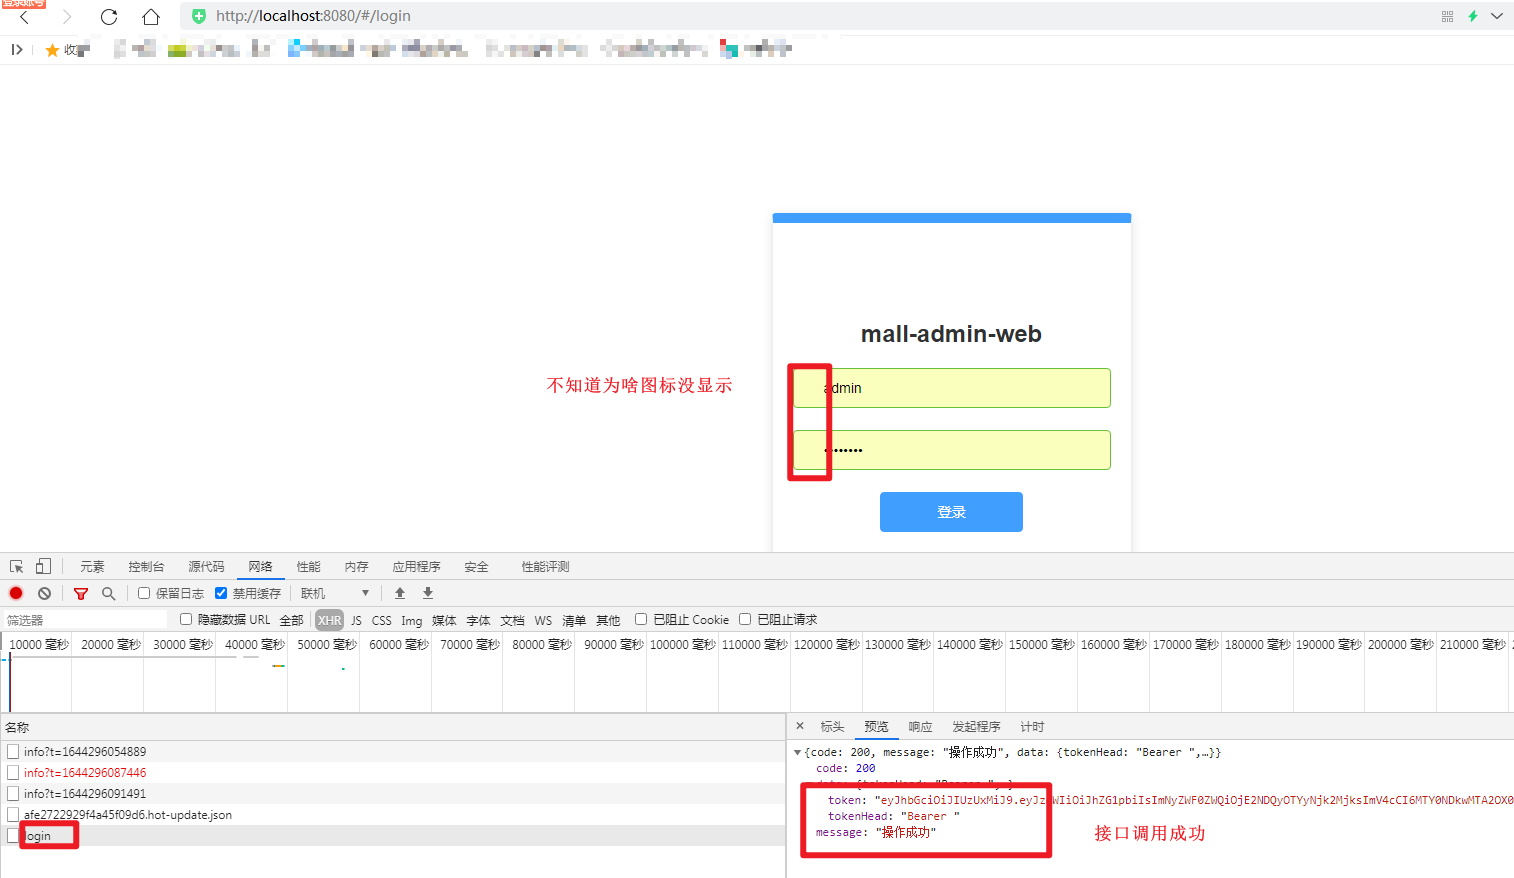Click the red filter funnel icon
This screenshot has width=1514, height=878.
(x=80, y=592)
